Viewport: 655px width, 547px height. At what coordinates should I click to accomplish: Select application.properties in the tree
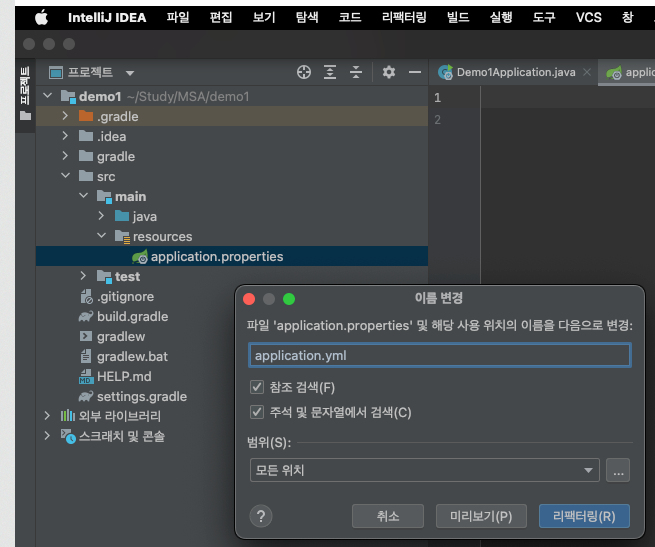232,256
